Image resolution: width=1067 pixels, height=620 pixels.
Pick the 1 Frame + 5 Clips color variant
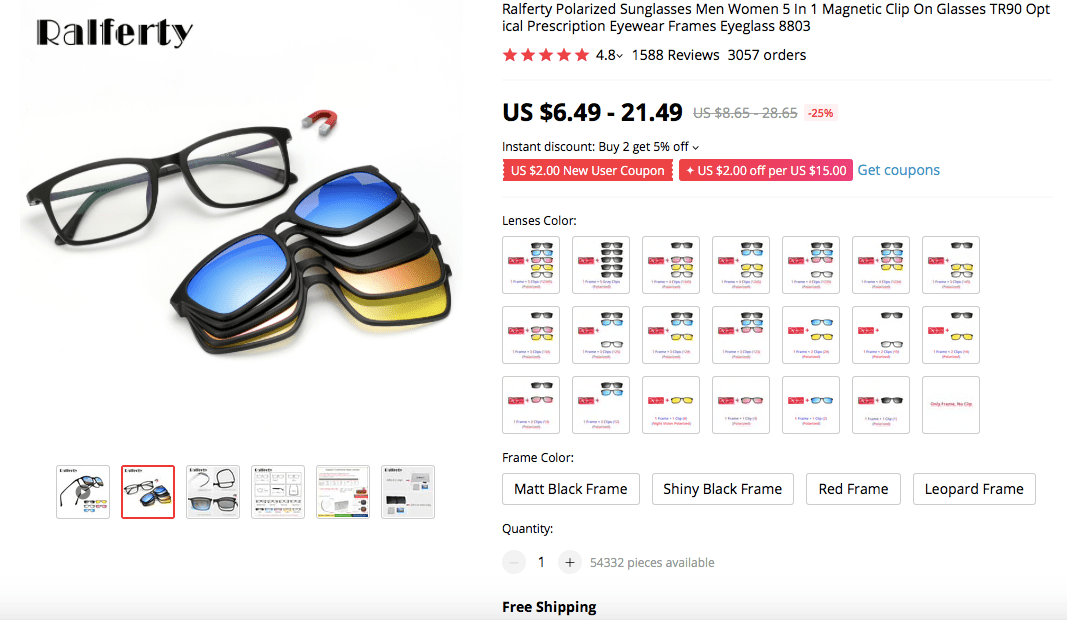[x=530, y=264]
